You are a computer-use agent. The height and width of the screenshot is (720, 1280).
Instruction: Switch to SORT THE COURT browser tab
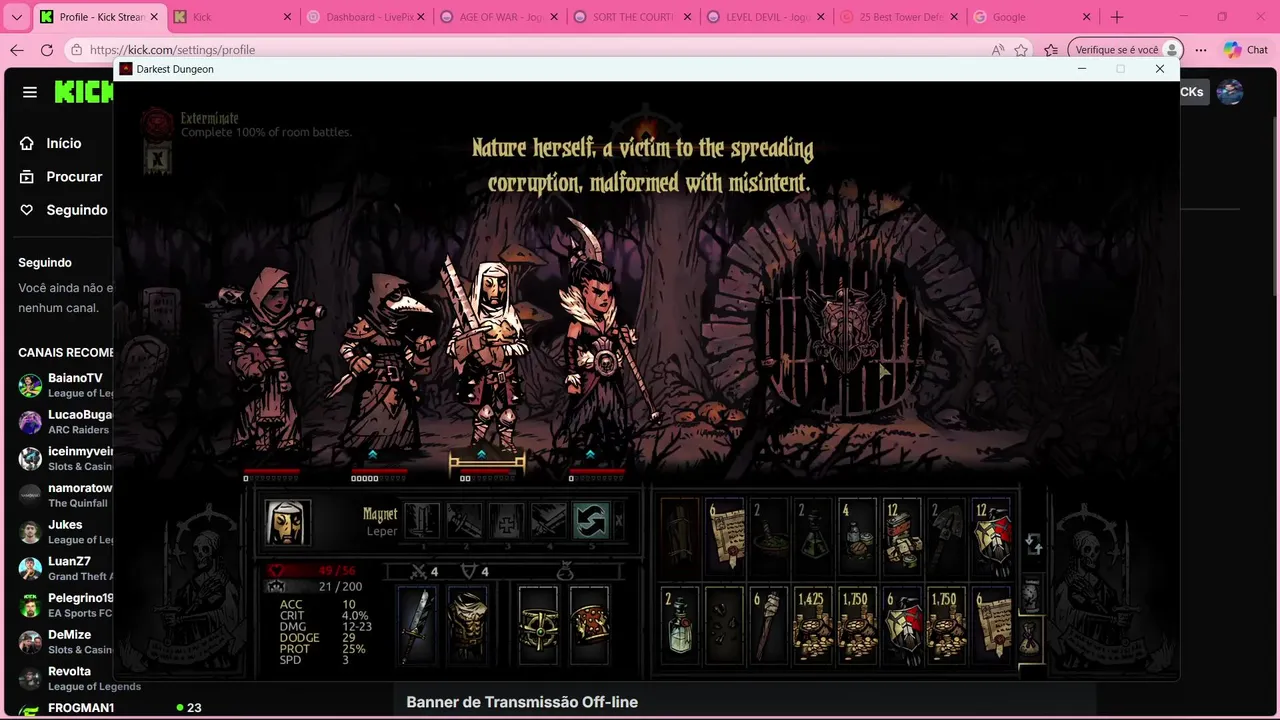point(632,17)
